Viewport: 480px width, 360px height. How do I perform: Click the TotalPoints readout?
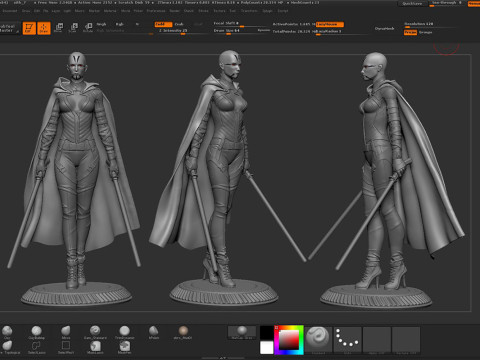(294, 32)
